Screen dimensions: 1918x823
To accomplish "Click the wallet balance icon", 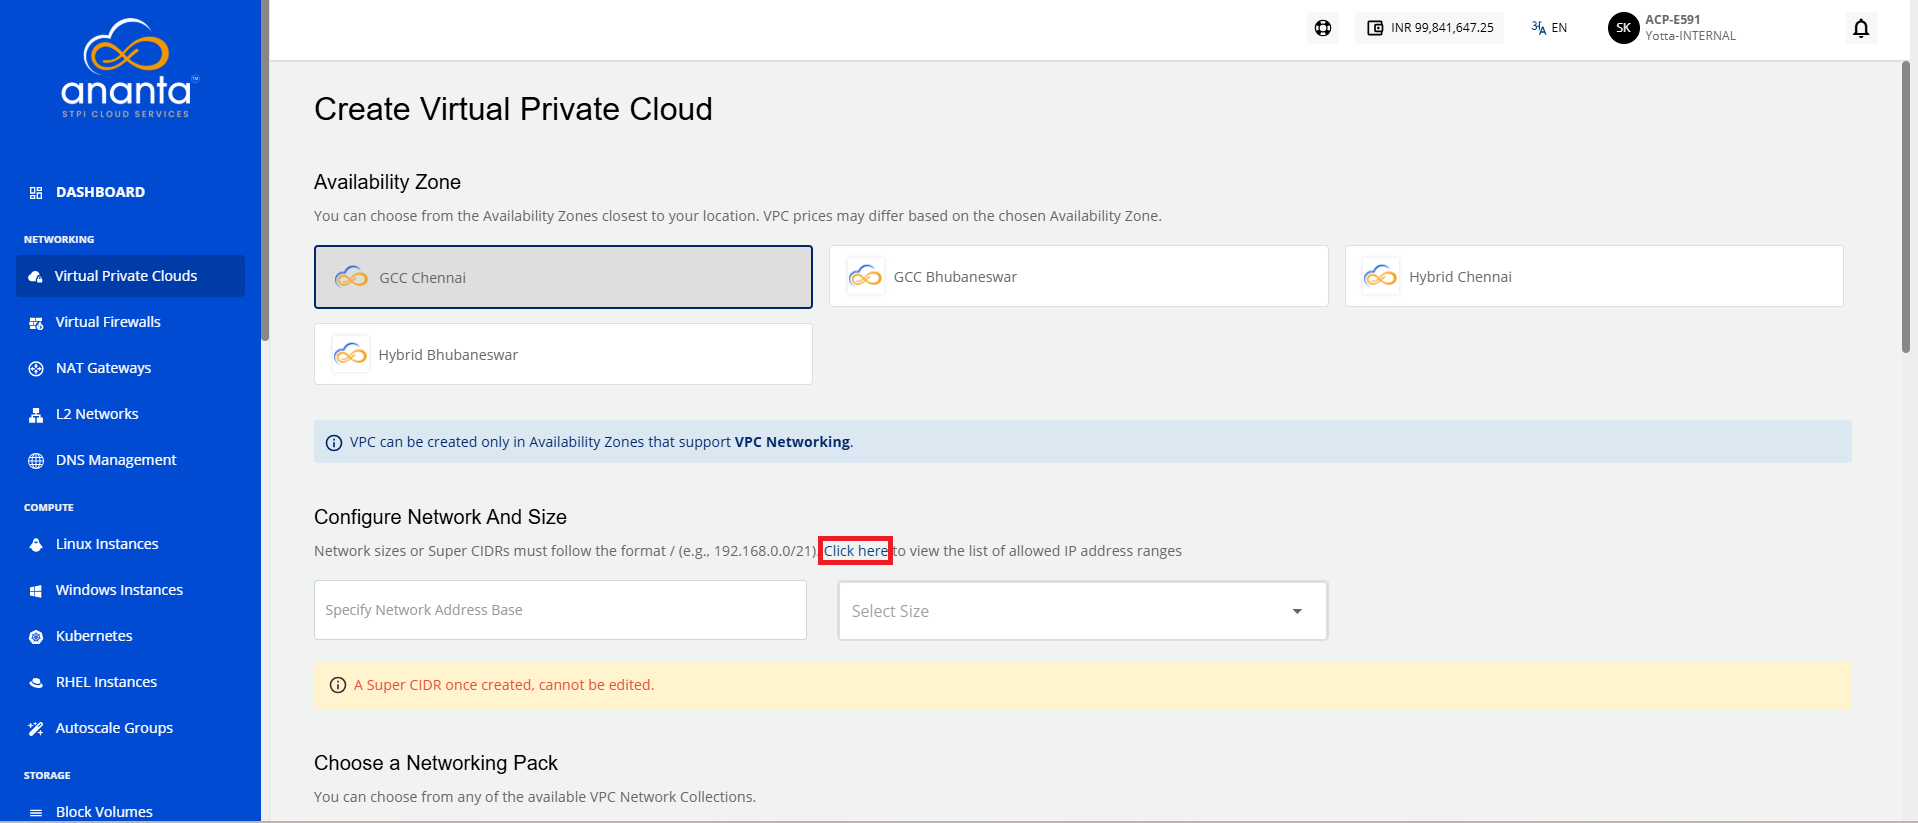I will coord(1375,28).
